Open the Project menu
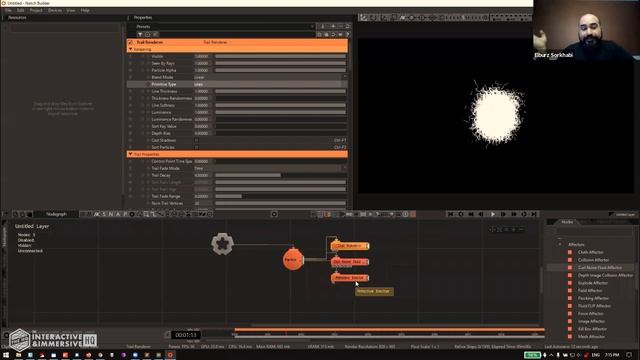 coord(36,10)
